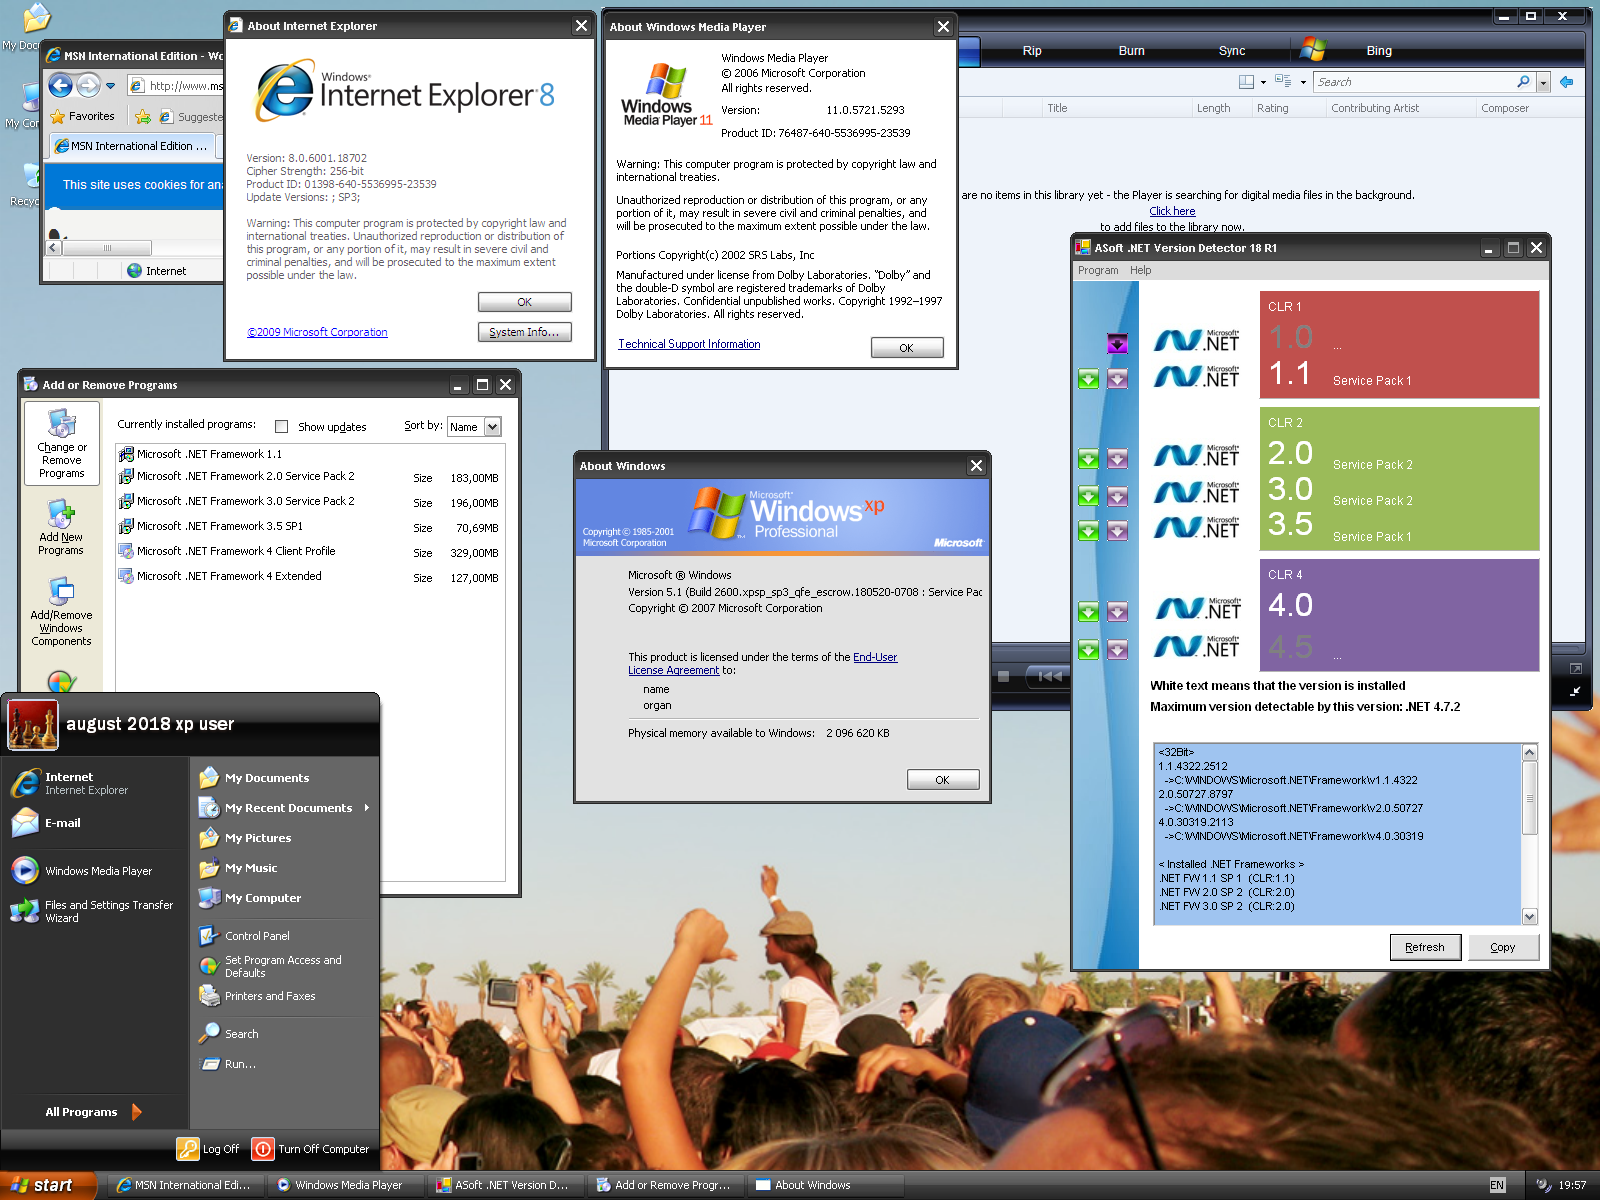Click the MSN International Edition browser tab
Screen dimensions: 1600x1200
click(x=132, y=146)
